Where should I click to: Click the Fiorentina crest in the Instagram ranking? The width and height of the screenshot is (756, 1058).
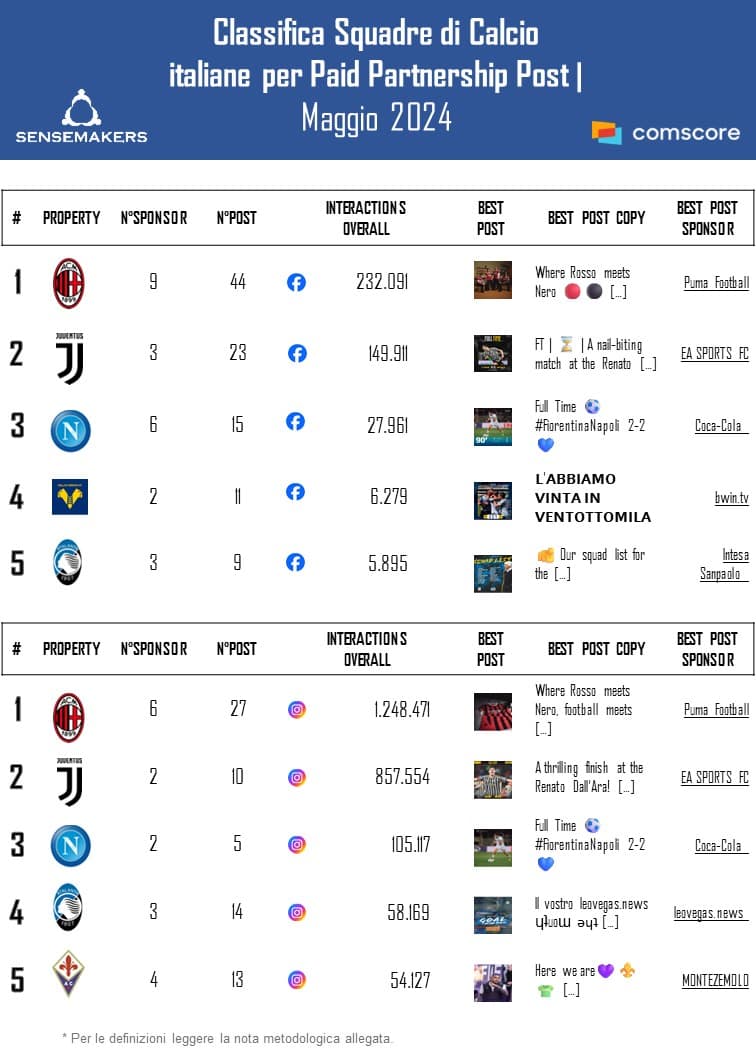69,973
